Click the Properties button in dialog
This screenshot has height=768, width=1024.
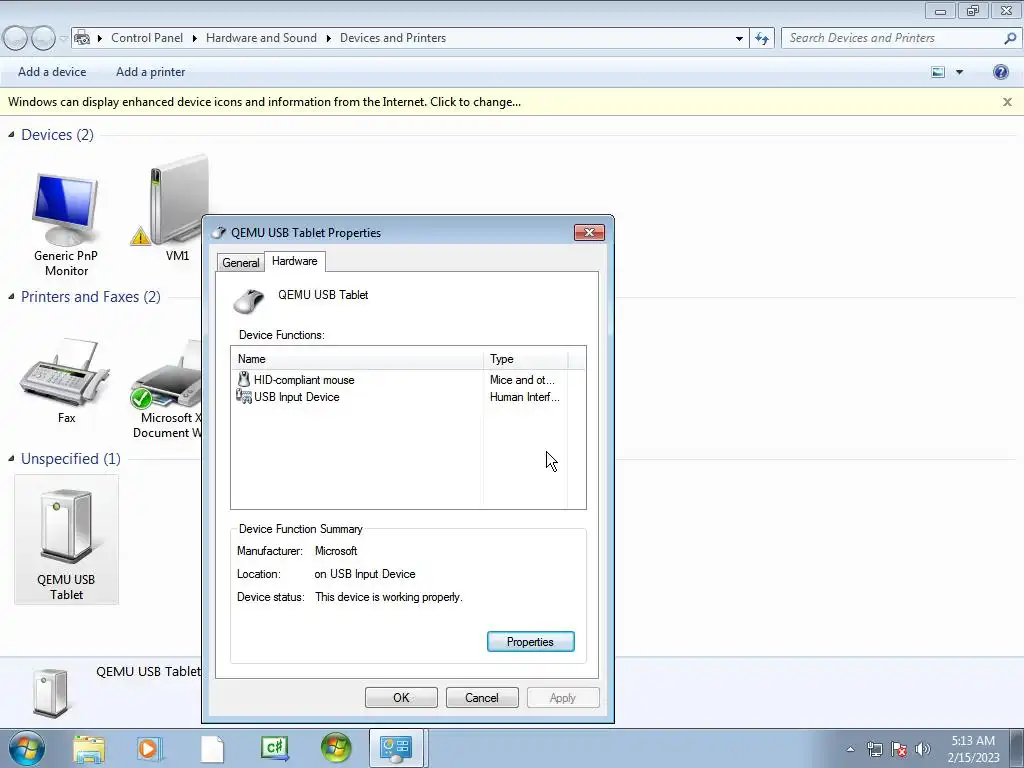pos(530,642)
